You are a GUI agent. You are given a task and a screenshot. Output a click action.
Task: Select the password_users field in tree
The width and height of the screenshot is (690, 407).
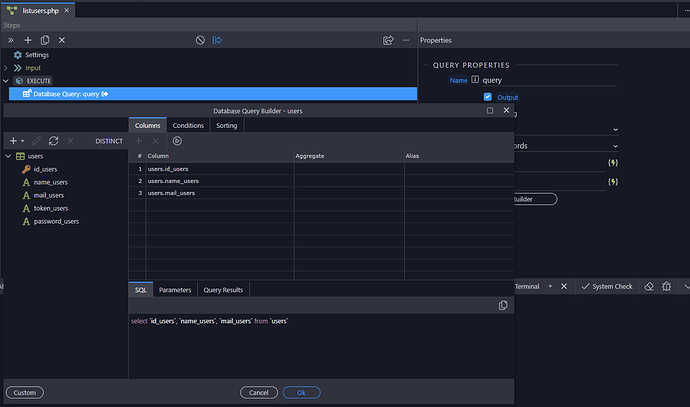[56, 221]
